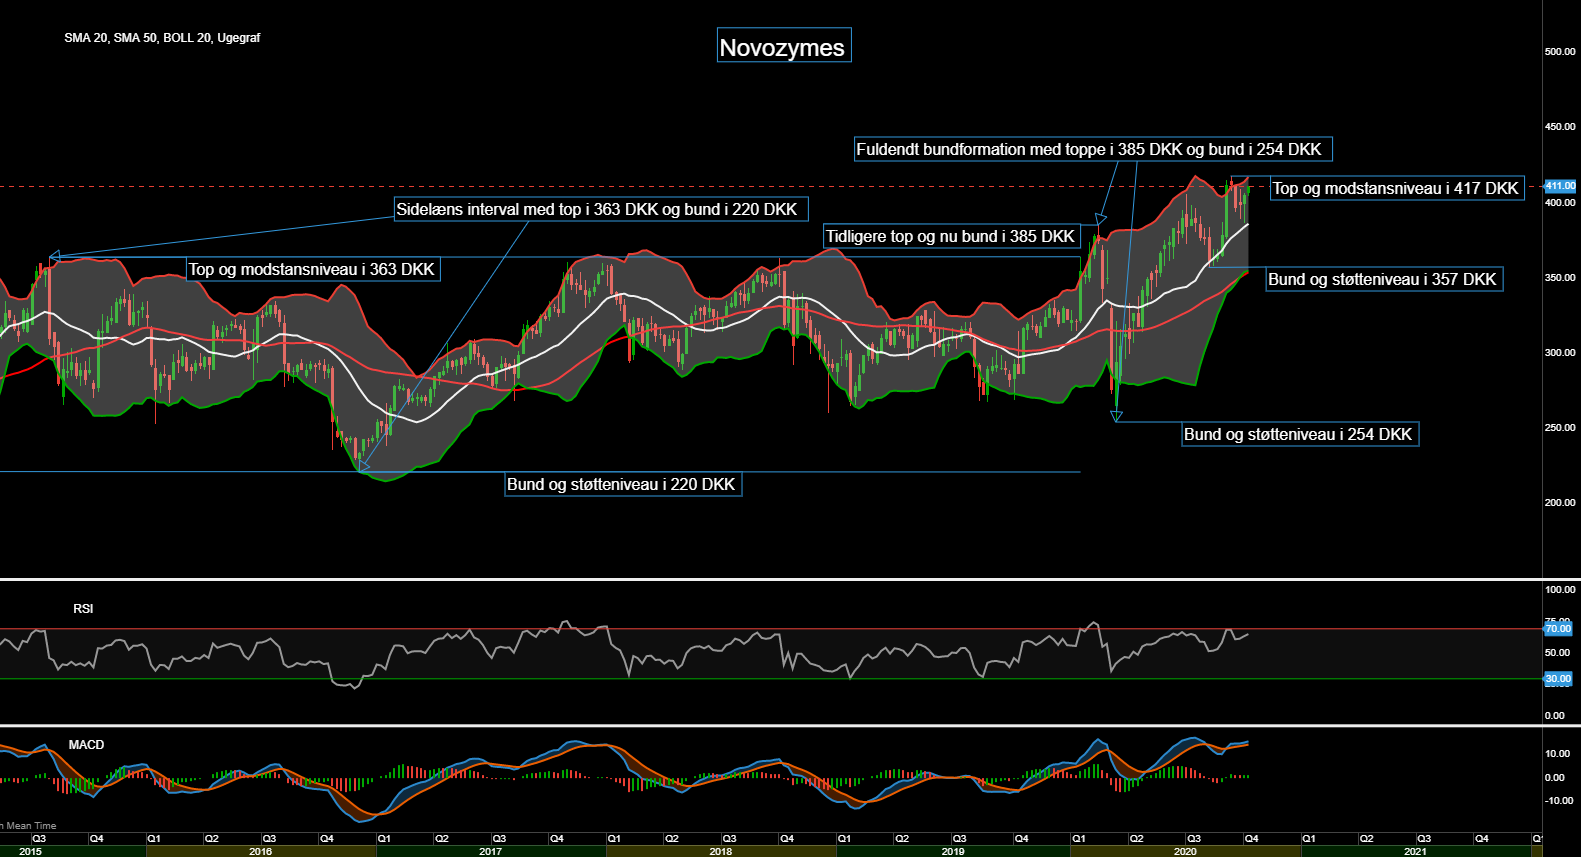Select the 'Tidligere top og nu bund i 385 DKK' label
Viewport: 1581px width, 857px height.
(951, 236)
